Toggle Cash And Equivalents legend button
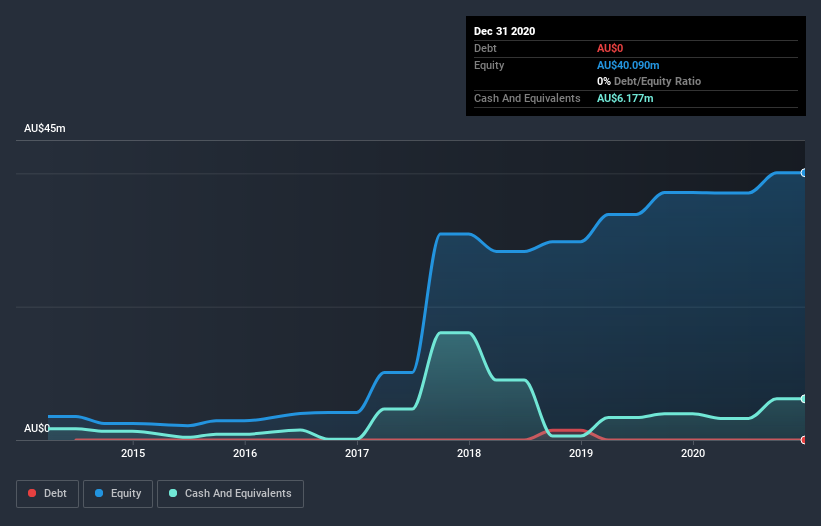The height and width of the screenshot is (526, 821). 230,494
